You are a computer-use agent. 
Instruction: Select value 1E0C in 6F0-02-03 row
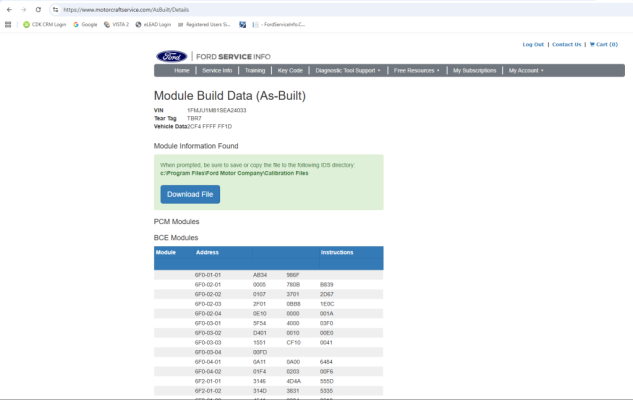pyautogui.click(x=327, y=304)
